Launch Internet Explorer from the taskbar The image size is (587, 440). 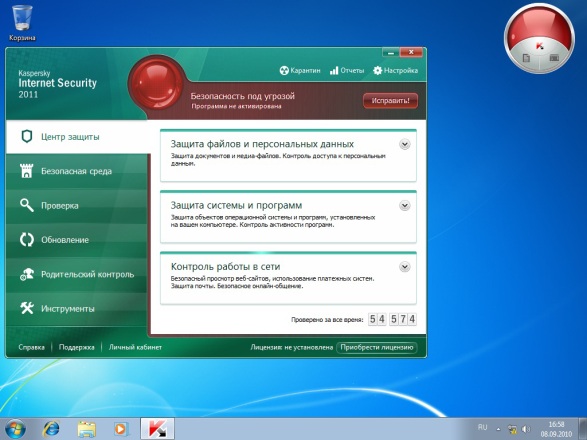[x=51, y=429]
